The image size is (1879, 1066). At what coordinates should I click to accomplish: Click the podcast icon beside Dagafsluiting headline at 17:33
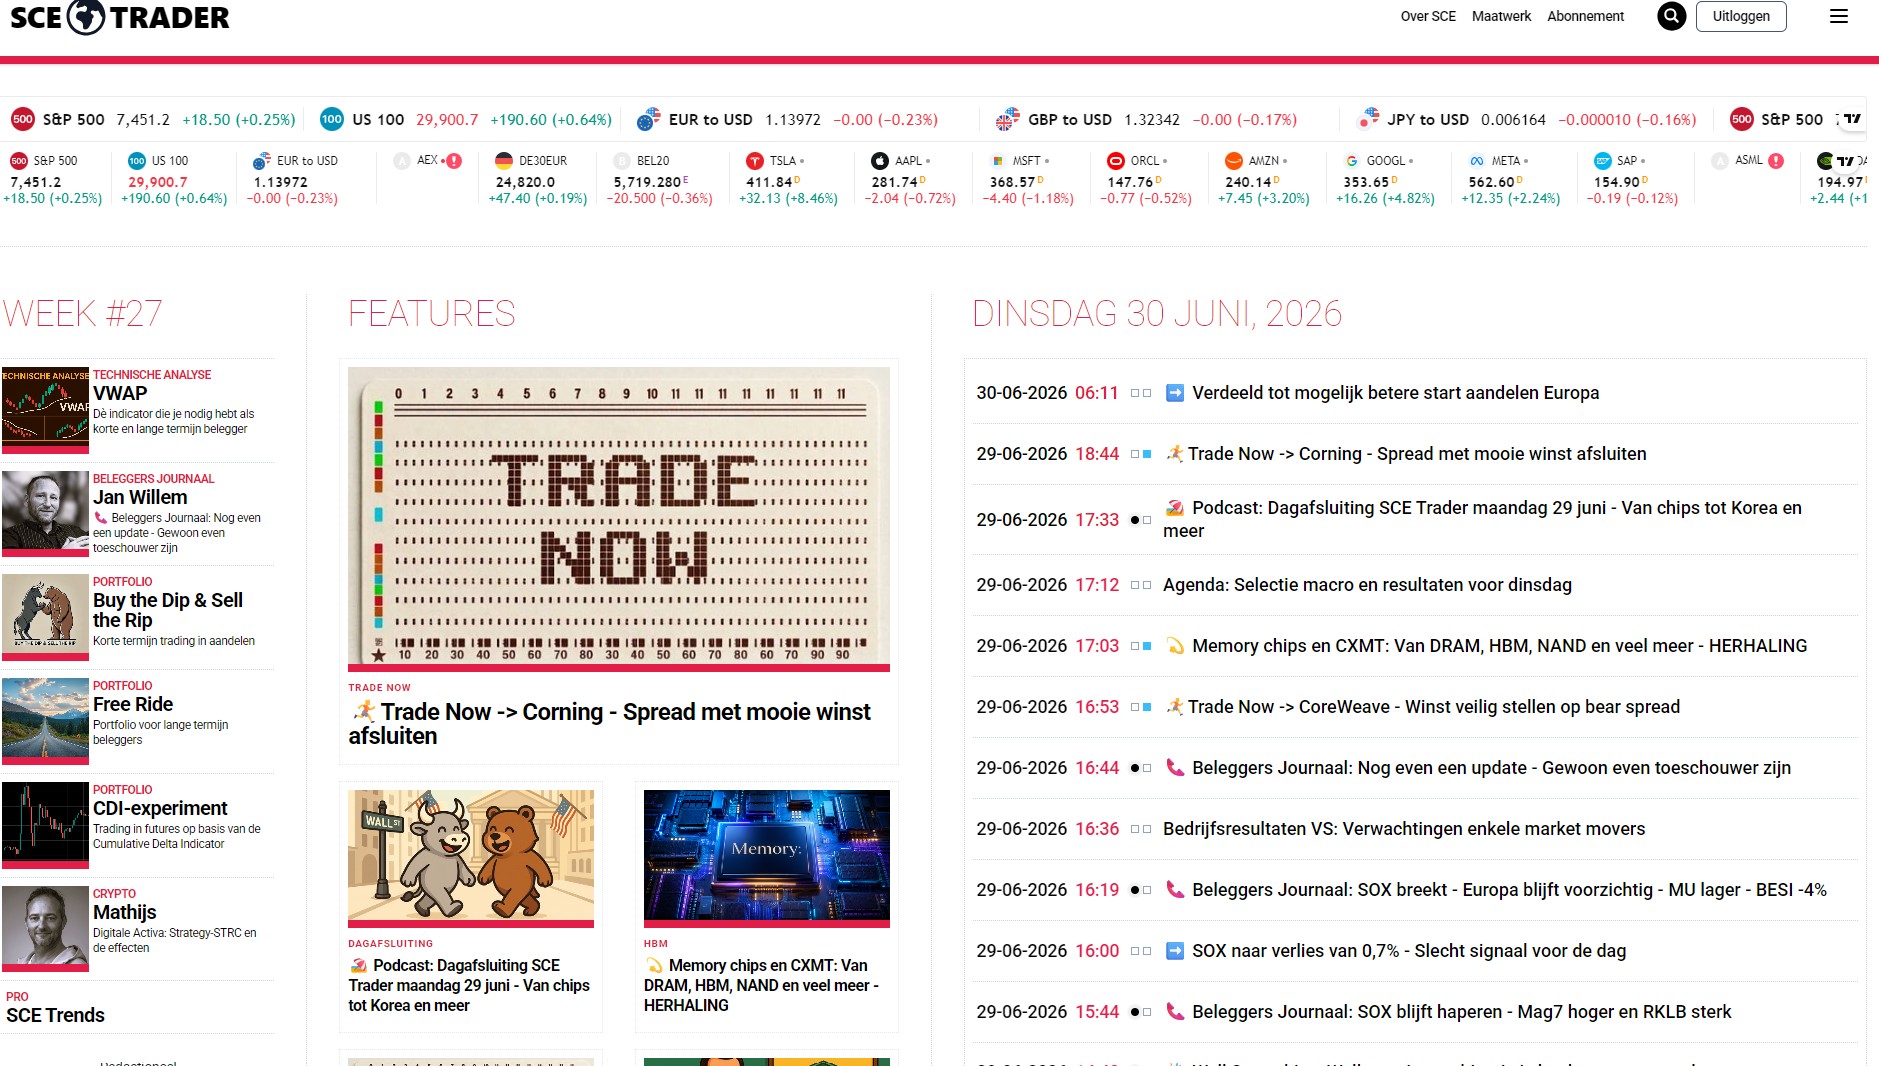point(1175,508)
